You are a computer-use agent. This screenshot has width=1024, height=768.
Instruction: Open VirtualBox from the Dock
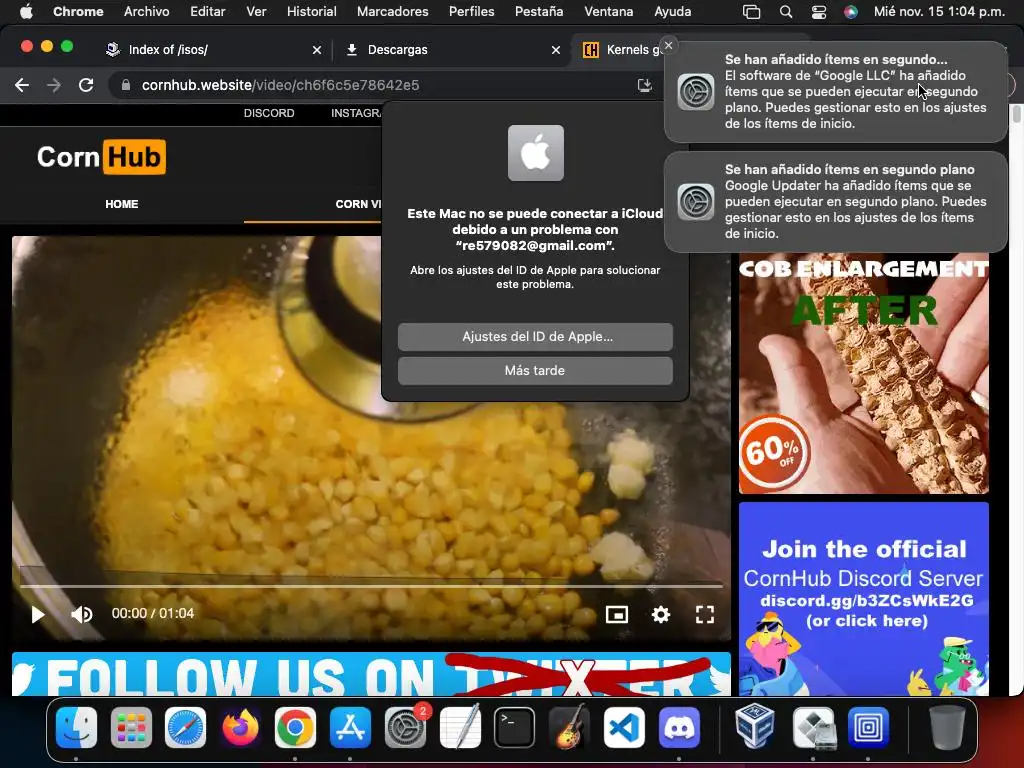point(755,727)
